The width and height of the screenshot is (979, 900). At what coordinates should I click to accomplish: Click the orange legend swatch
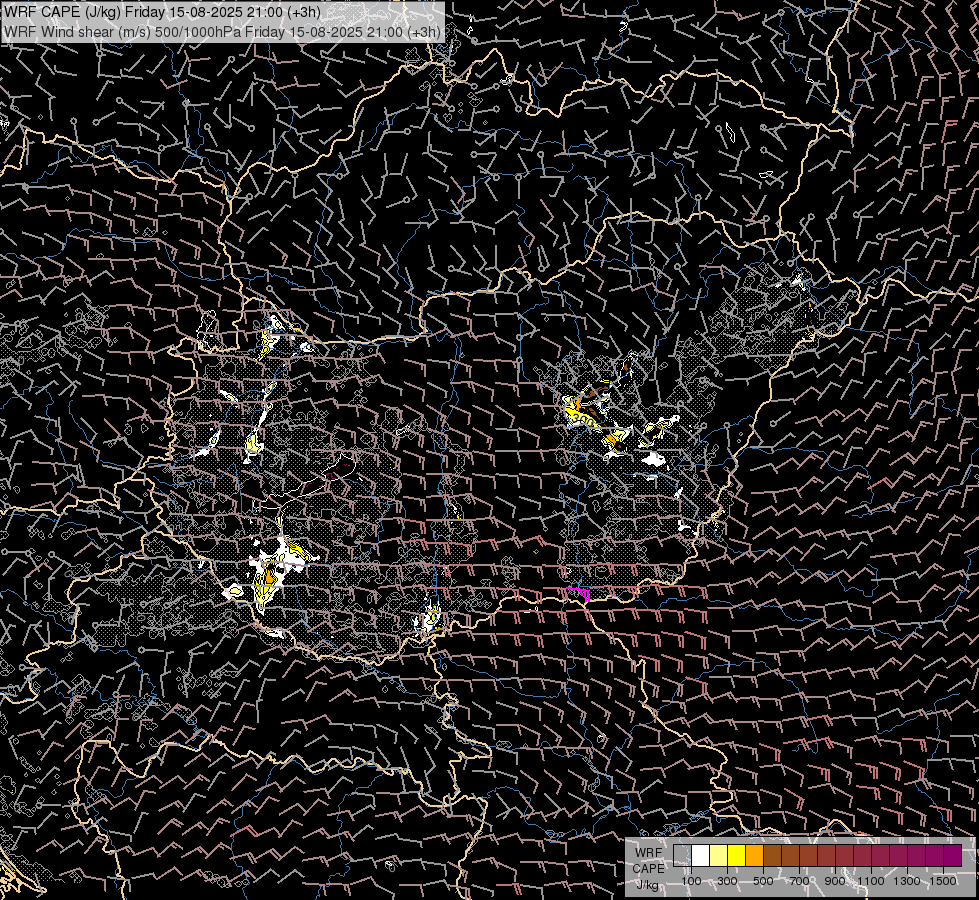pyautogui.click(x=754, y=856)
